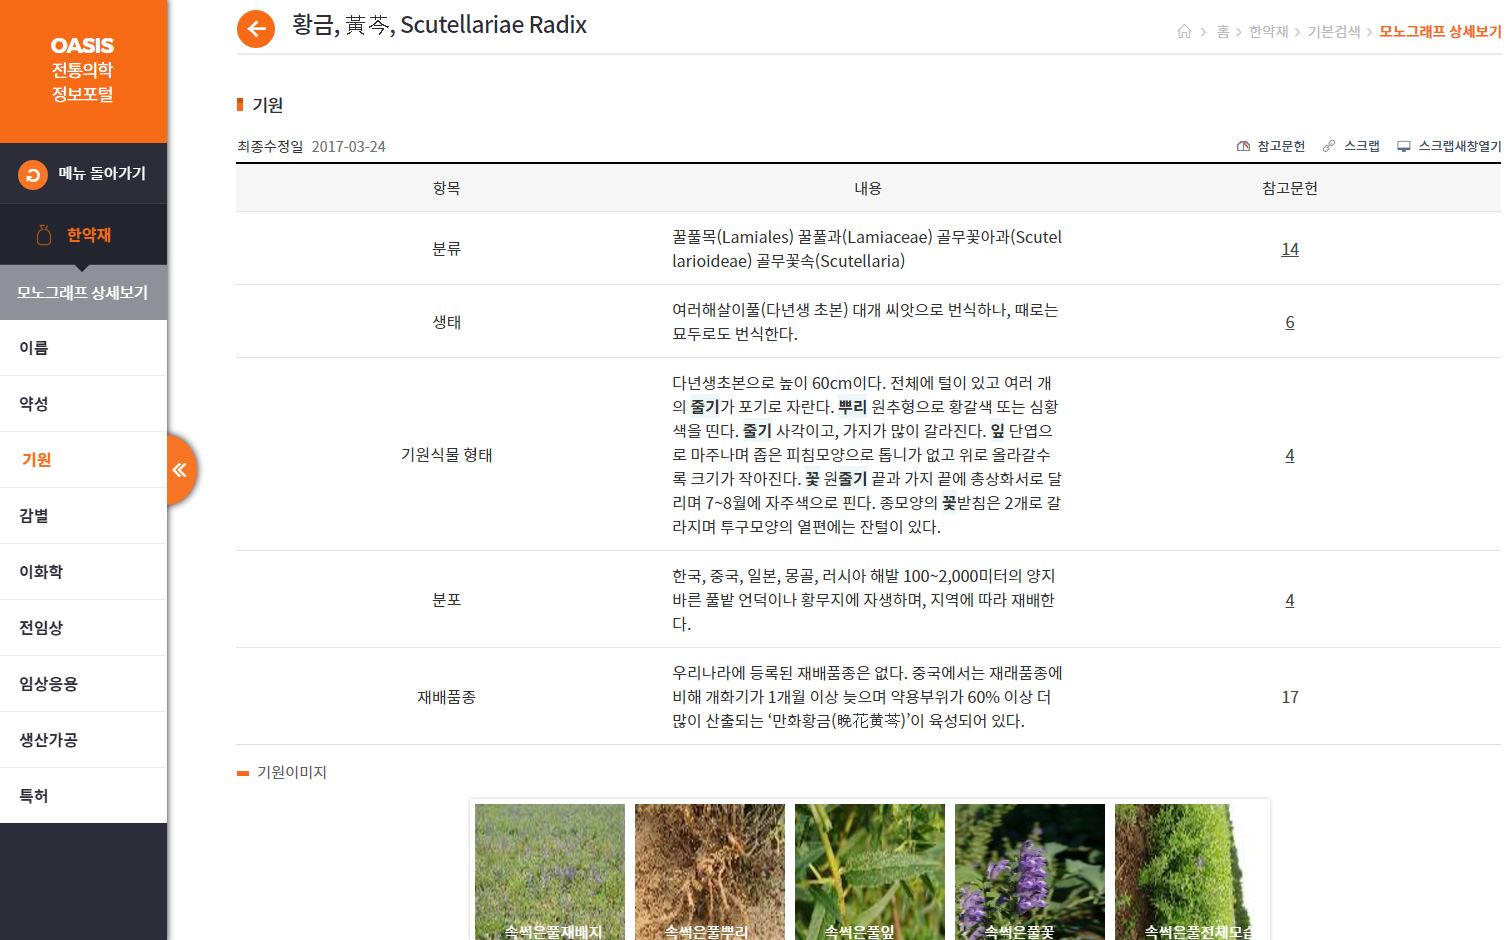View the 속썩은풀꽃 flower image thumbnail
1507x940 pixels.
point(1029,870)
